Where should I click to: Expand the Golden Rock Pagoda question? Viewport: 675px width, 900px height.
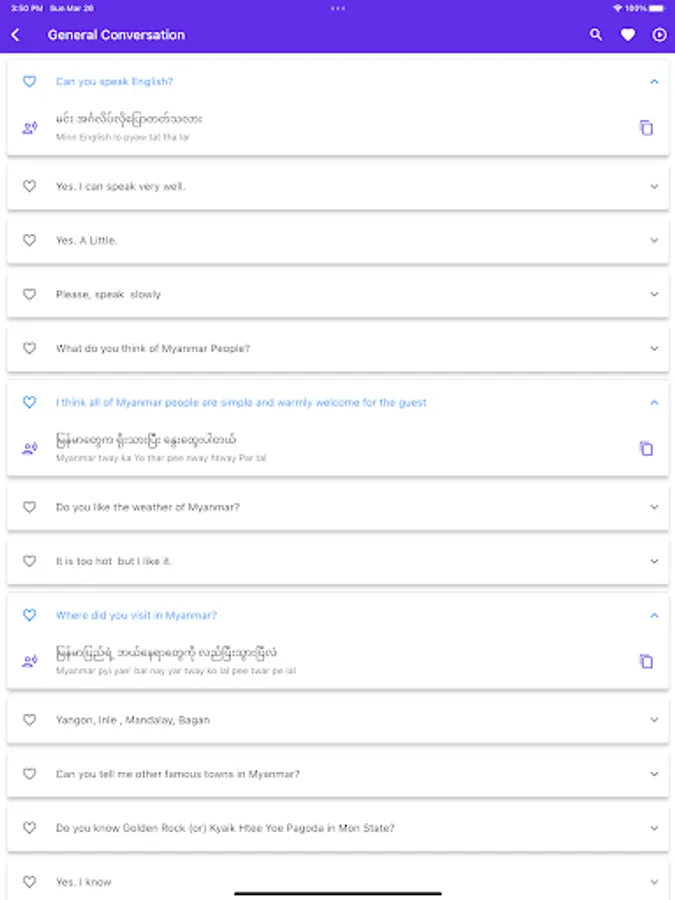pos(654,828)
